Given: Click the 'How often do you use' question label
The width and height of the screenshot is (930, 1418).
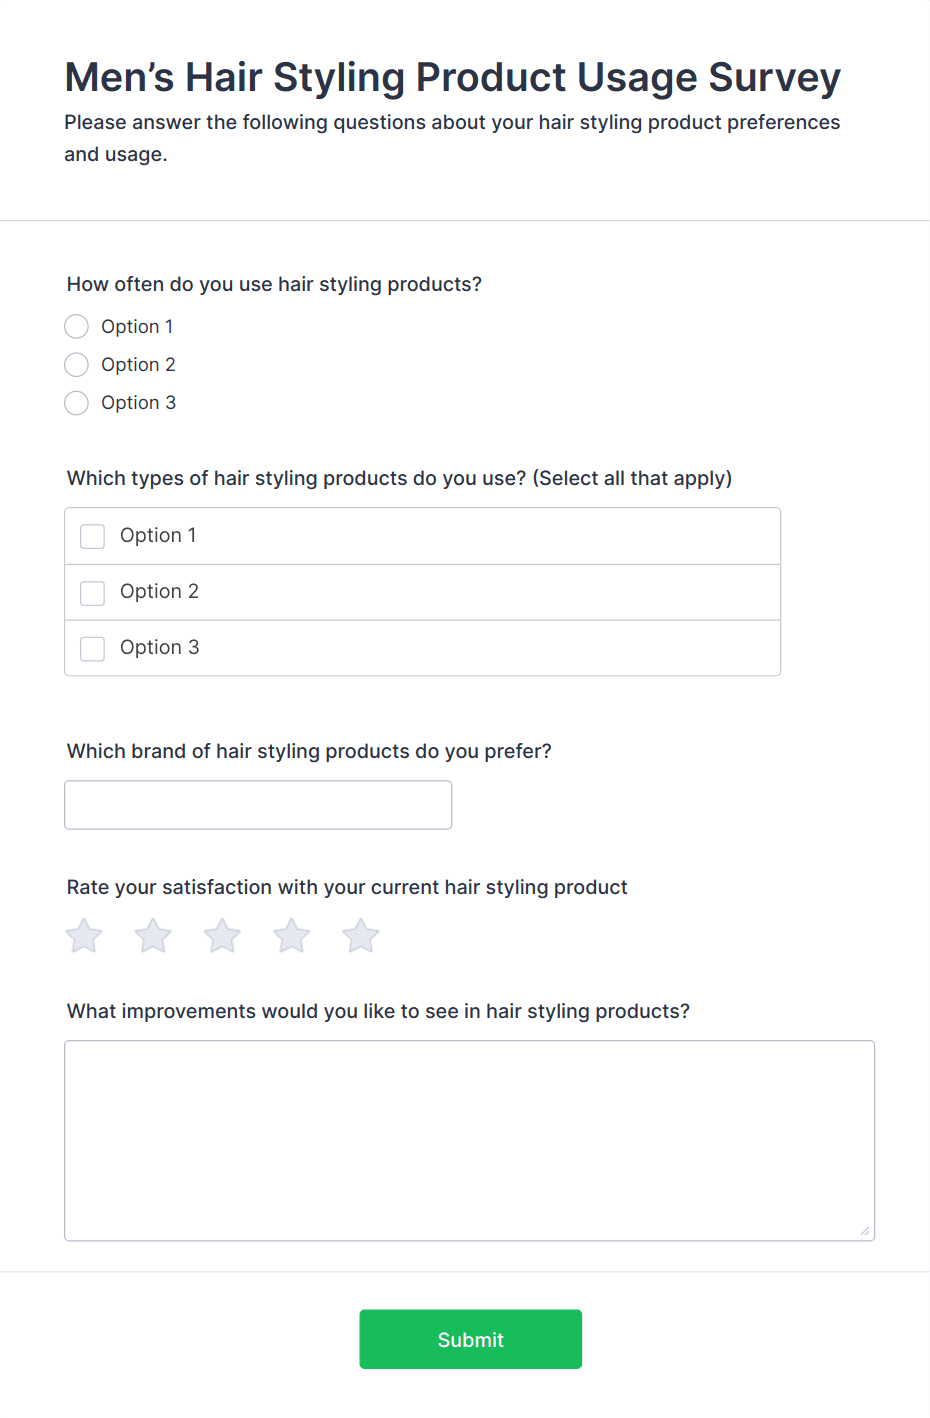Looking at the screenshot, I should [x=274, y=284].
